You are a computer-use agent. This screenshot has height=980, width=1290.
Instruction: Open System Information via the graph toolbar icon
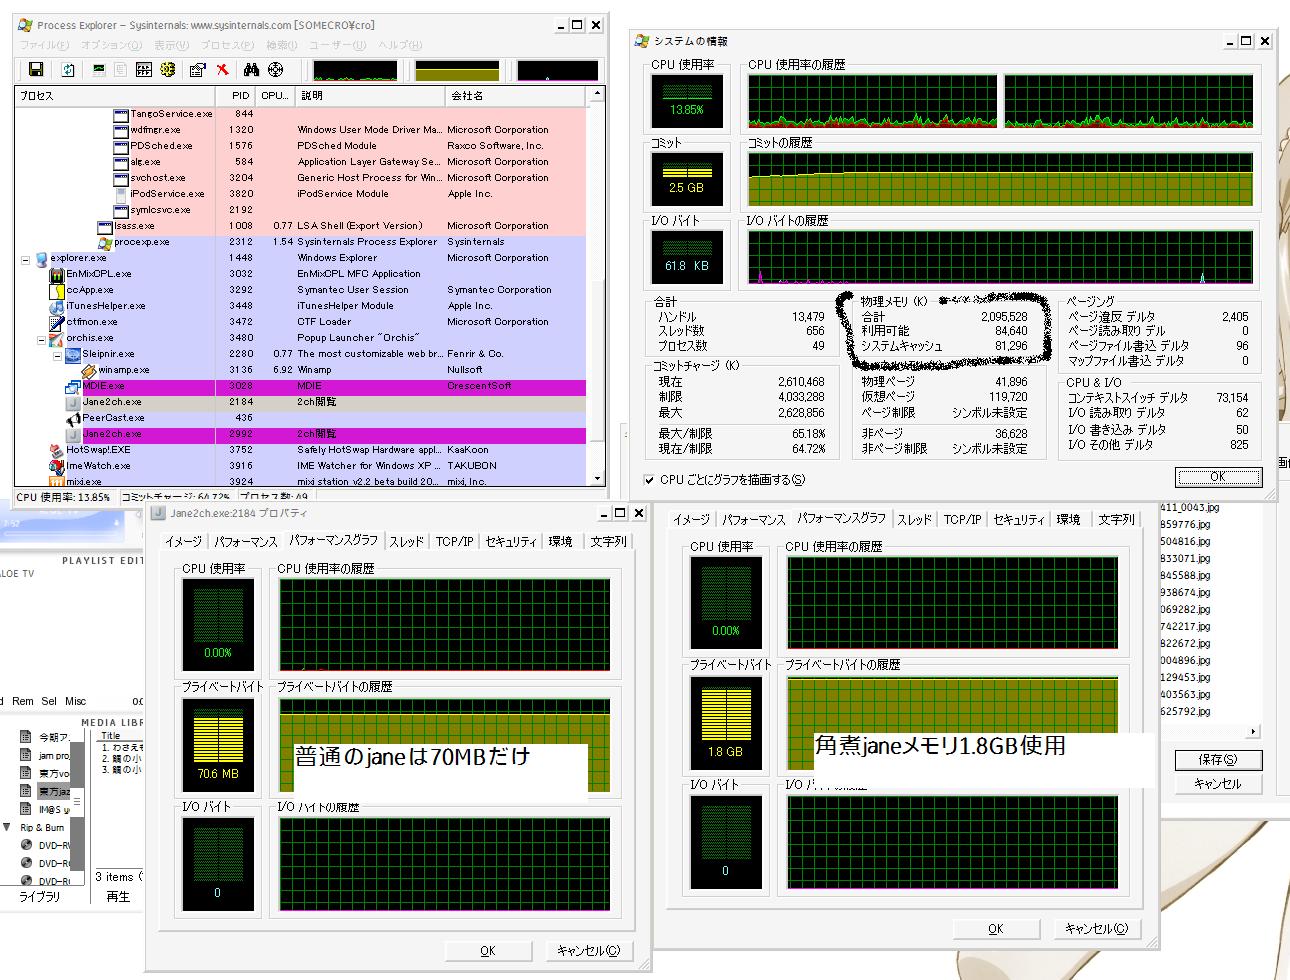click(99, 69)
